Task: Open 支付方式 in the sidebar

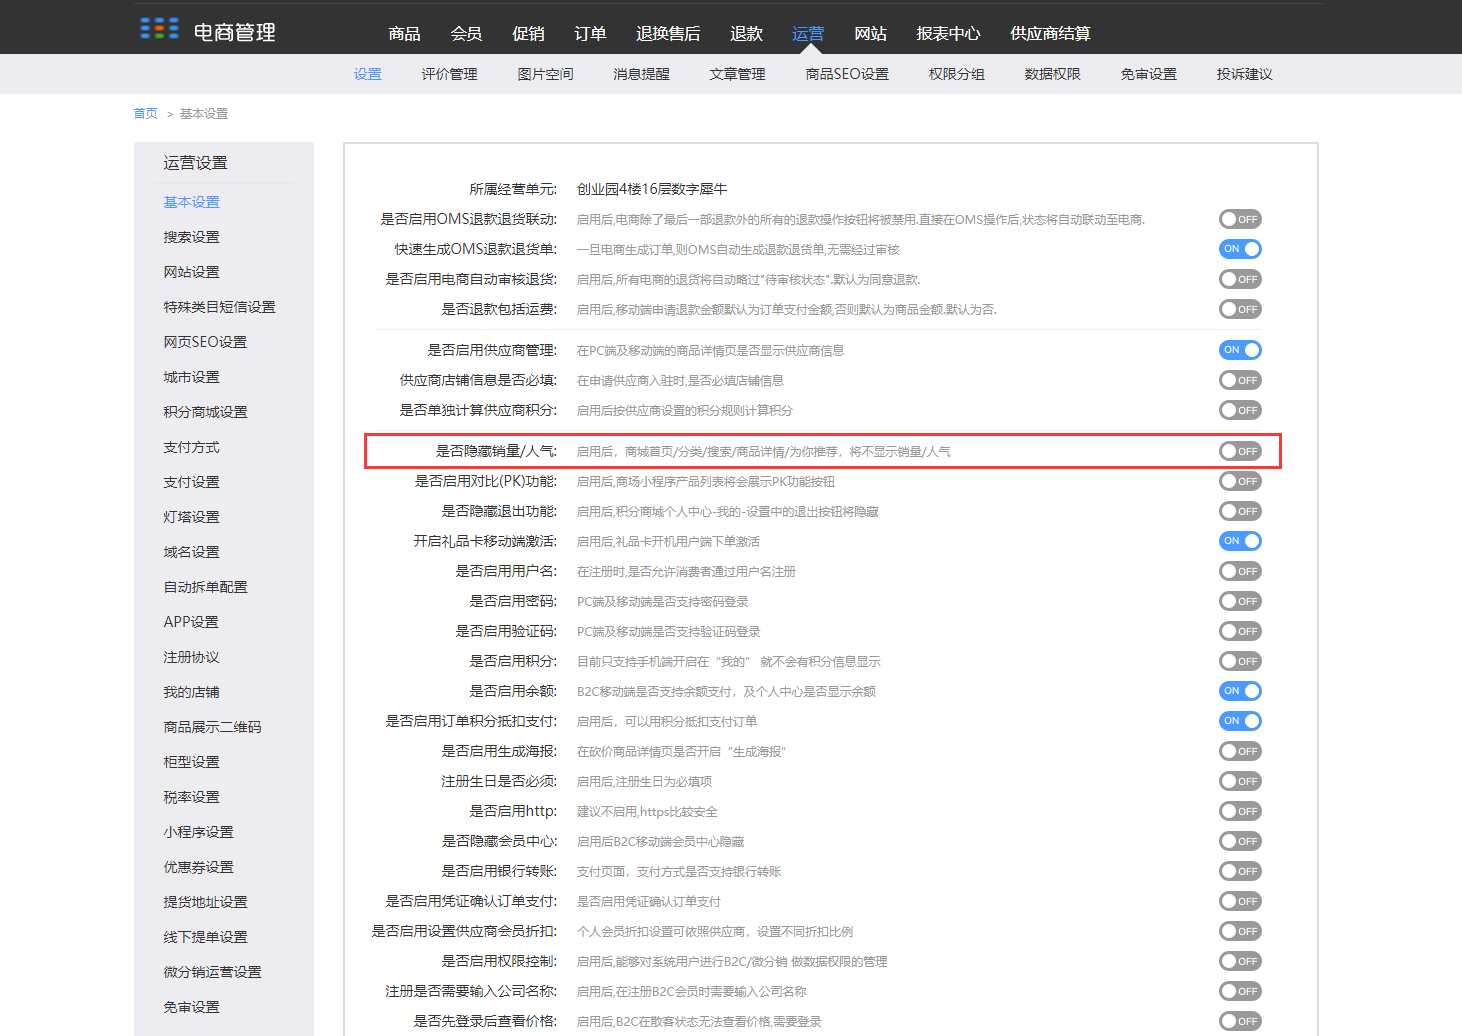Action: click(191, 447)
